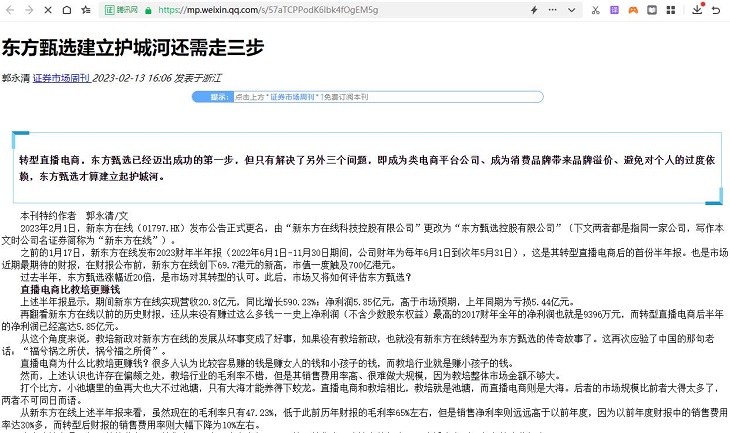The height and width of the screenshot is (433, 730).
Task: Go to the browser home page
Action: coord(67,9)
